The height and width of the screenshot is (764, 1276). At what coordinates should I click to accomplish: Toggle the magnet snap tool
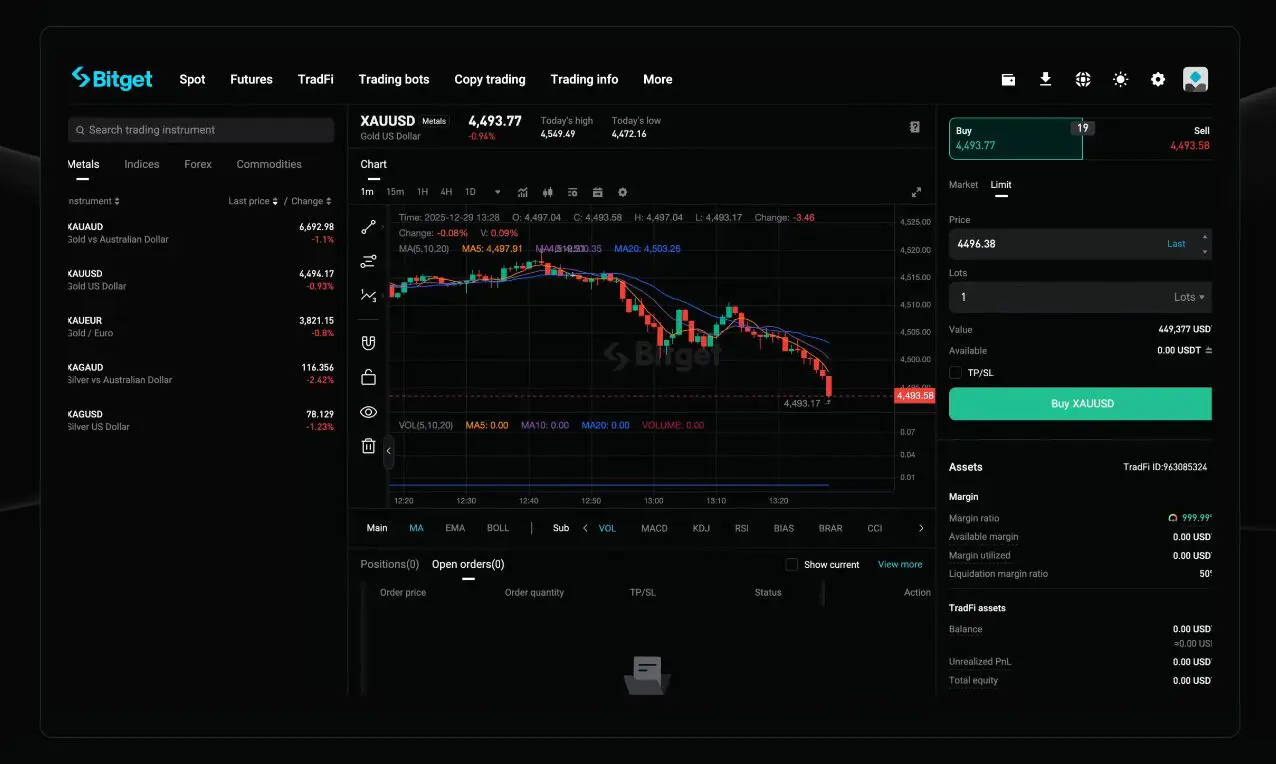click(368, 343)
